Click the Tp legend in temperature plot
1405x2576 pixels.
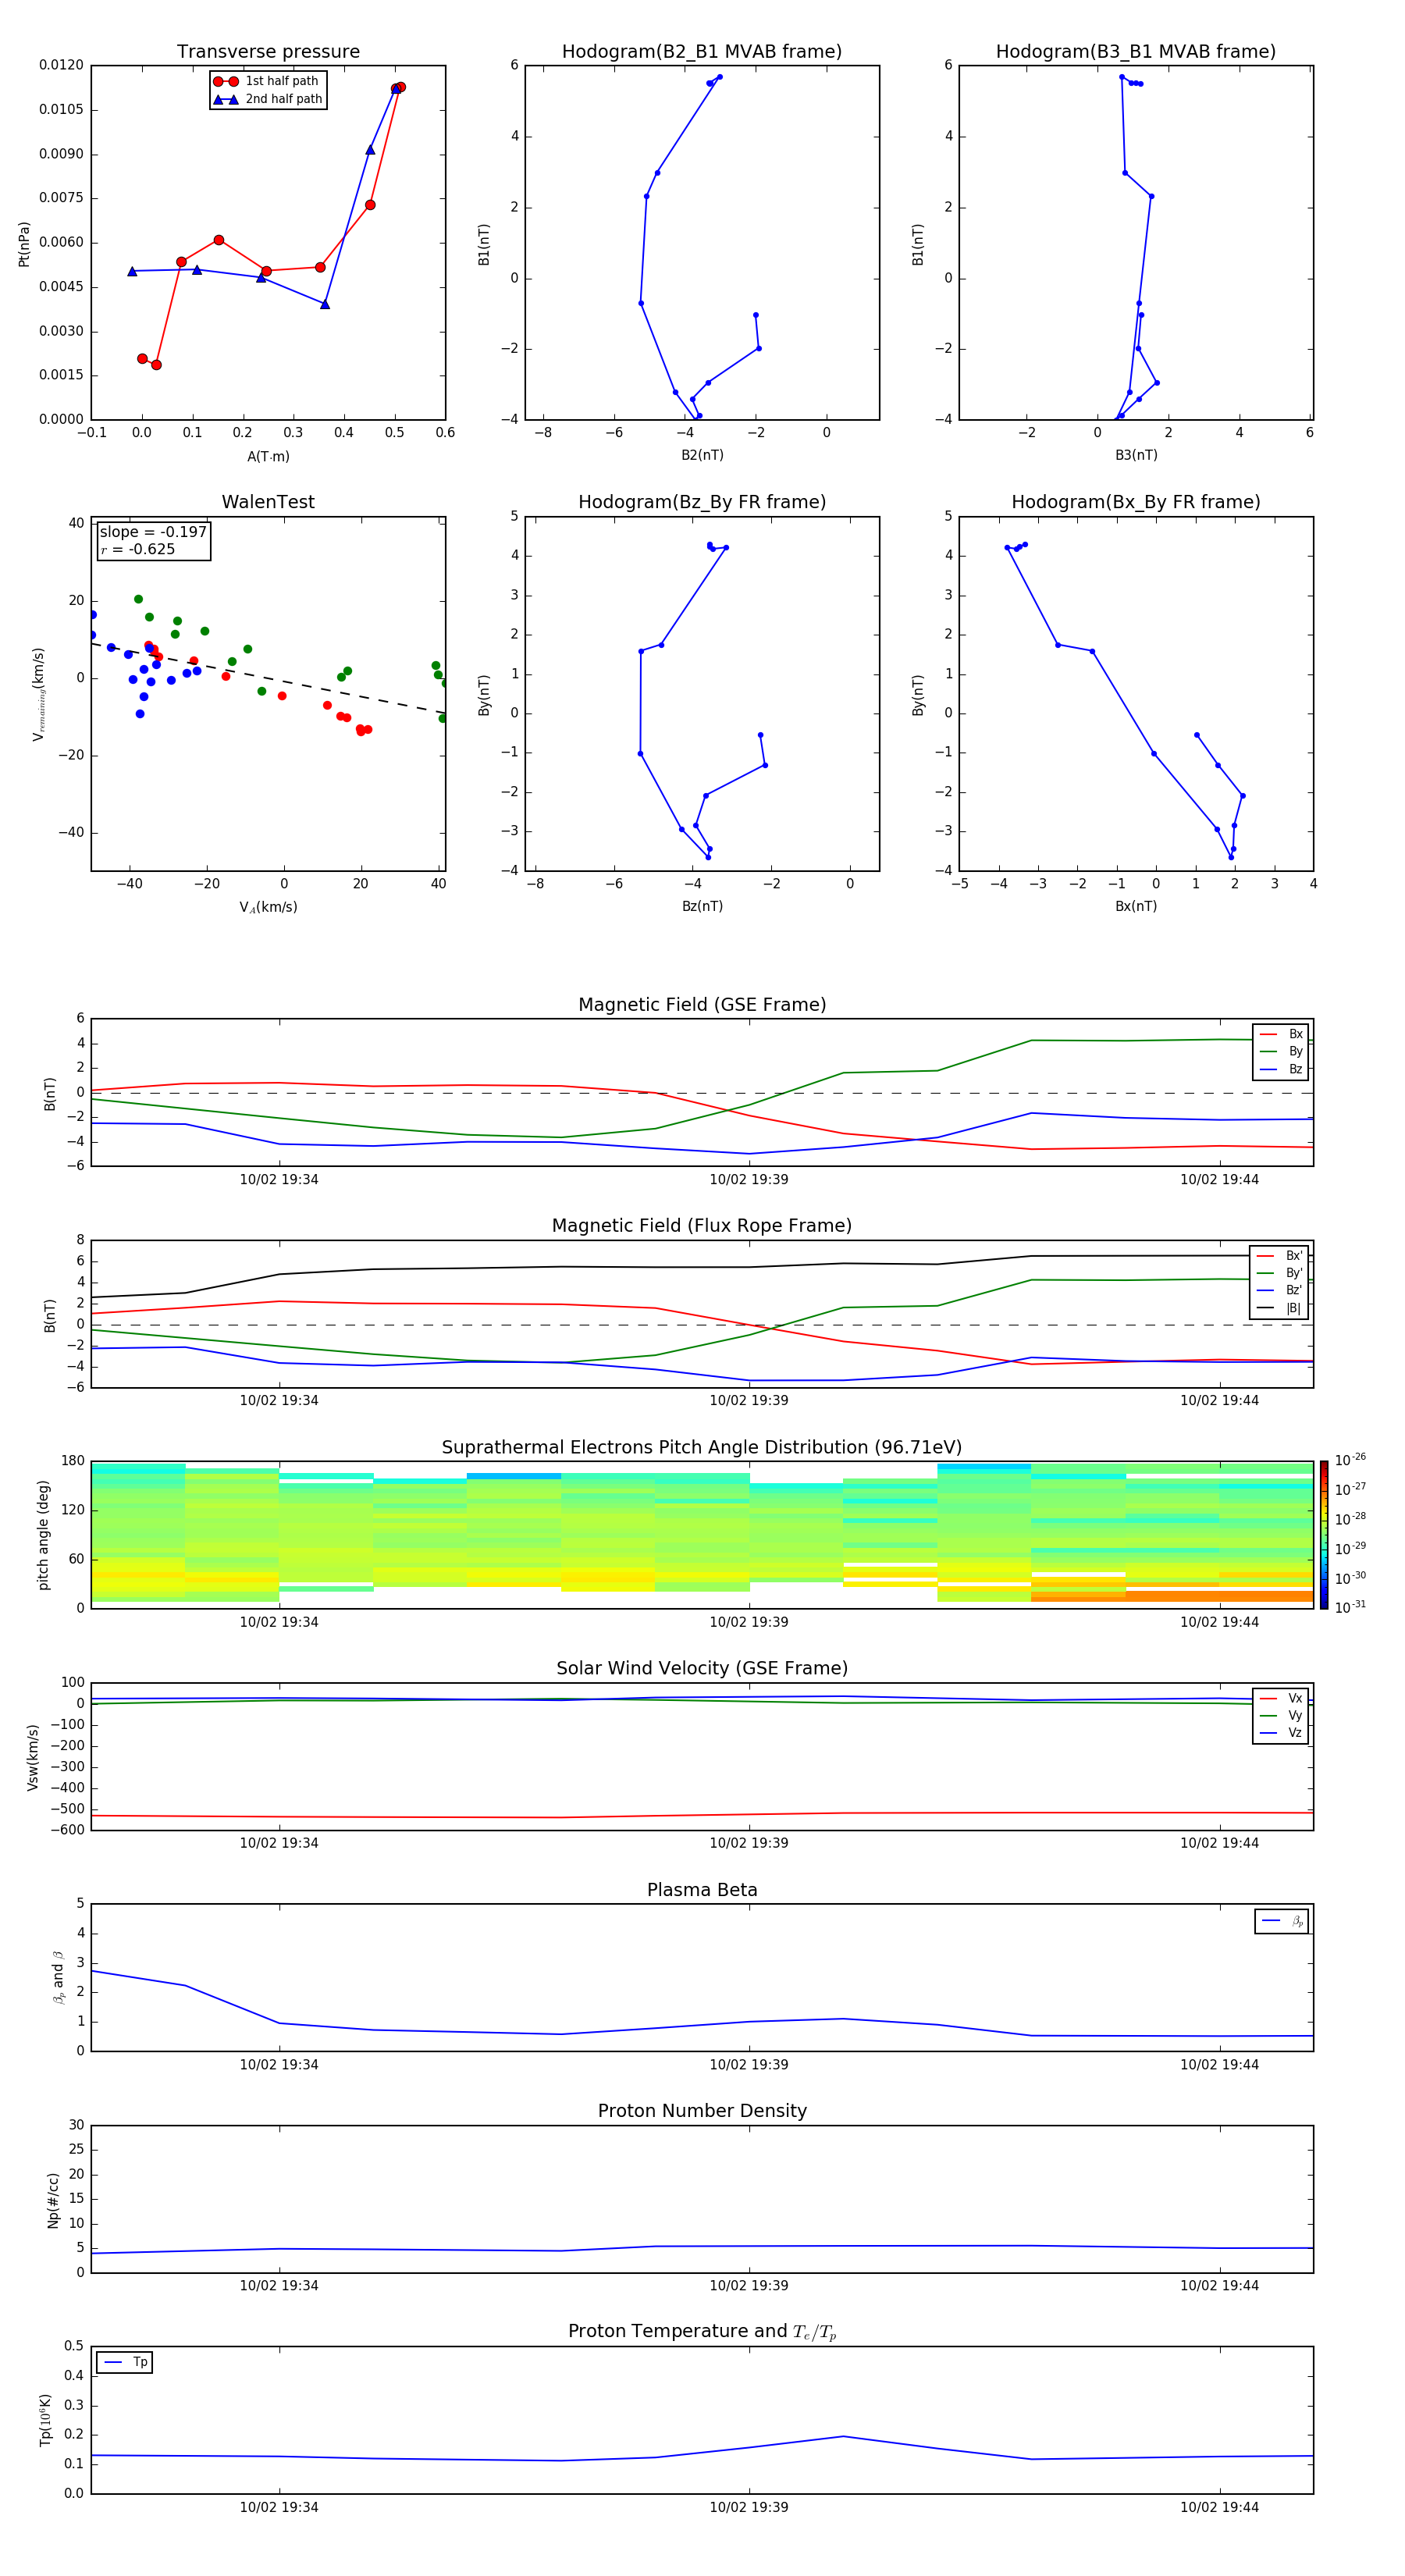click(125, 2362)
